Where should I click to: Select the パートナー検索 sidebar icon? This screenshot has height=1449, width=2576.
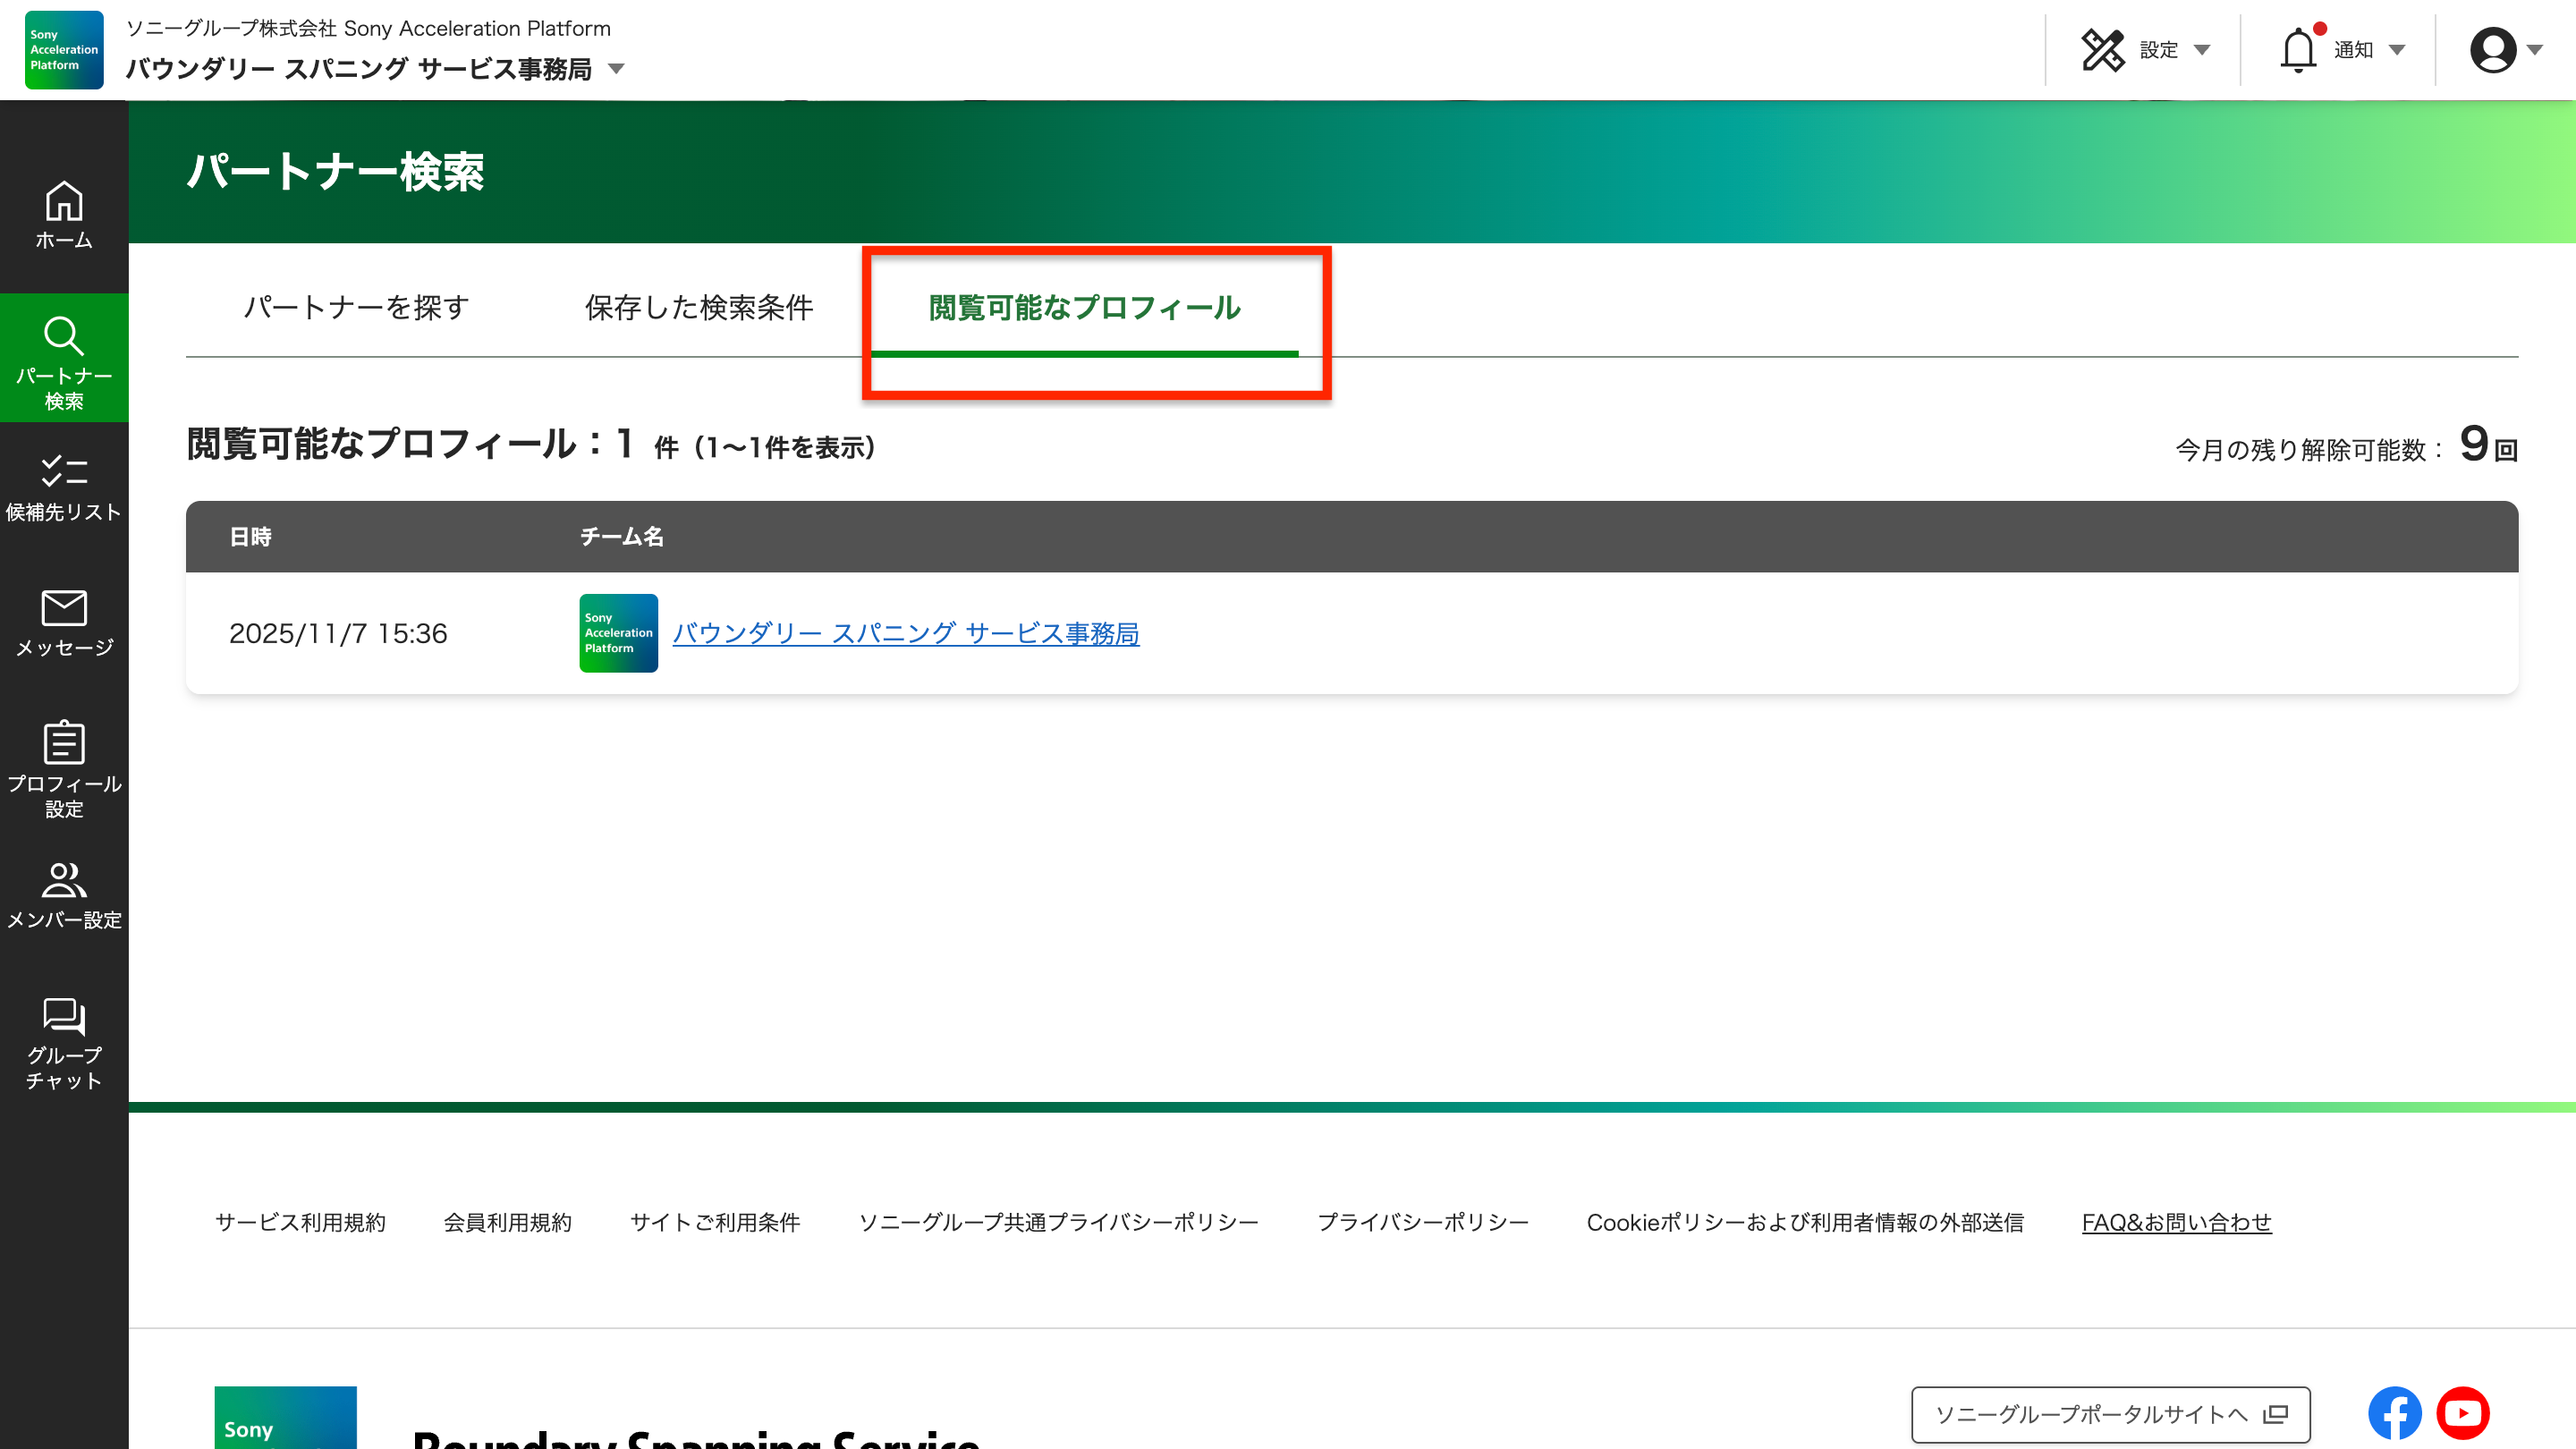pos(63,358)
